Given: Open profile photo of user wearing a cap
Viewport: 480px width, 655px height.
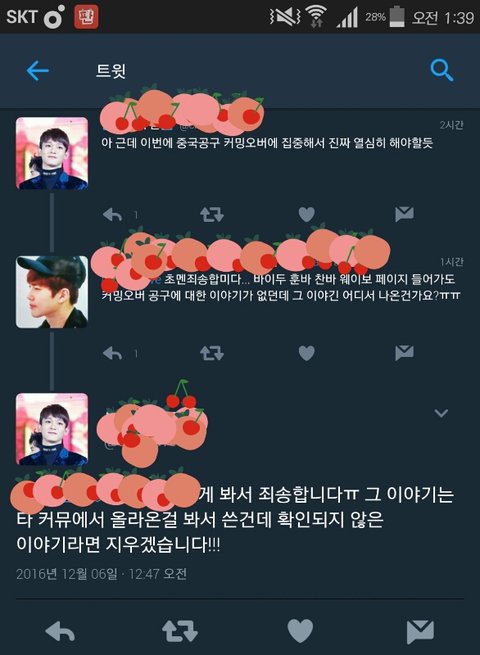Looking at the screenshot, I should tap(52, 292).
